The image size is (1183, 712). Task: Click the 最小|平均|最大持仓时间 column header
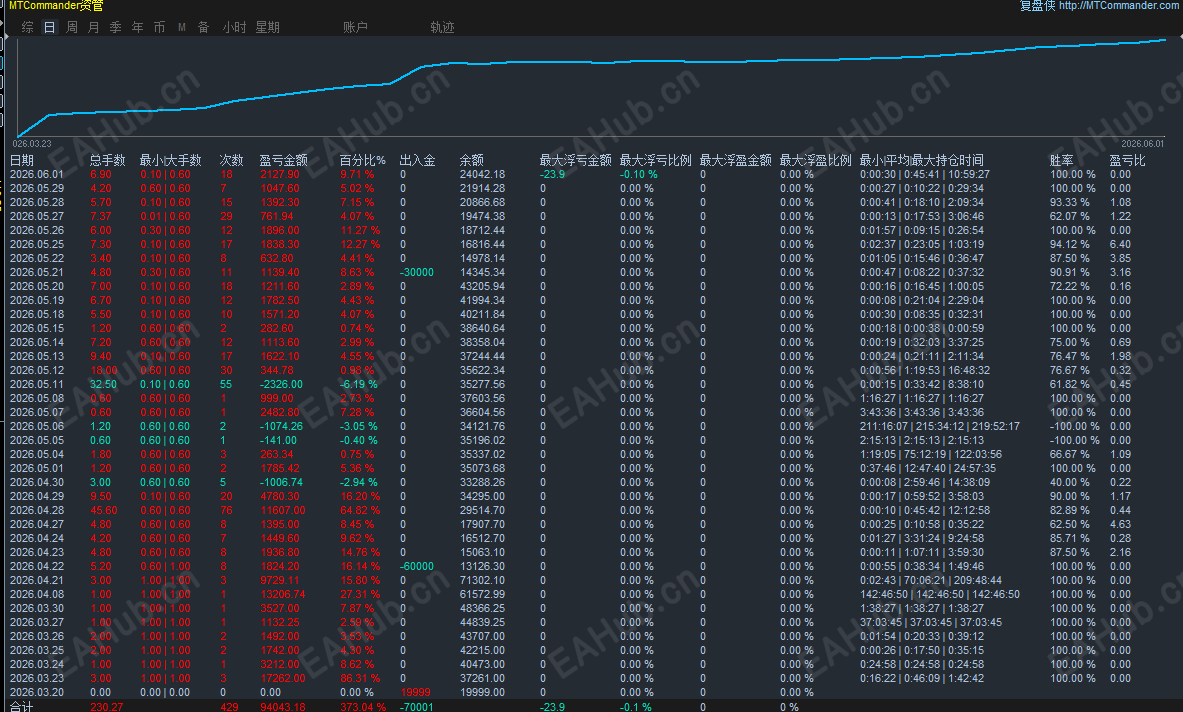921,160
